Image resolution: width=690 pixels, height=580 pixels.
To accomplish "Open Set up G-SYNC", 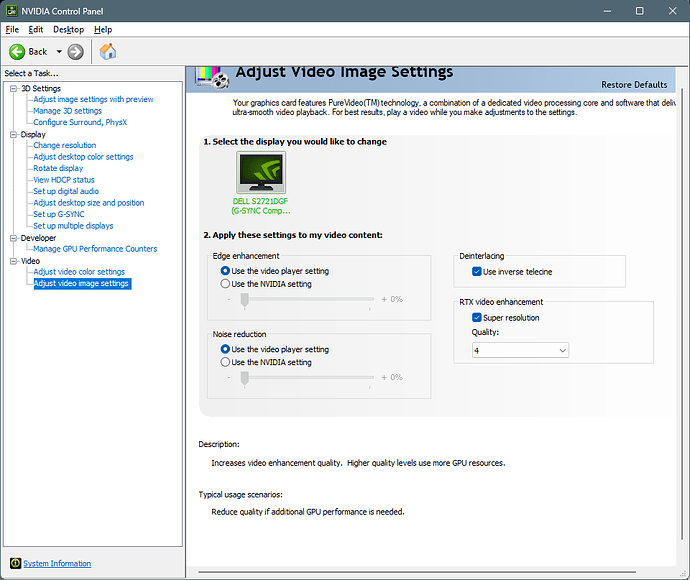I will tap(59, 214).
